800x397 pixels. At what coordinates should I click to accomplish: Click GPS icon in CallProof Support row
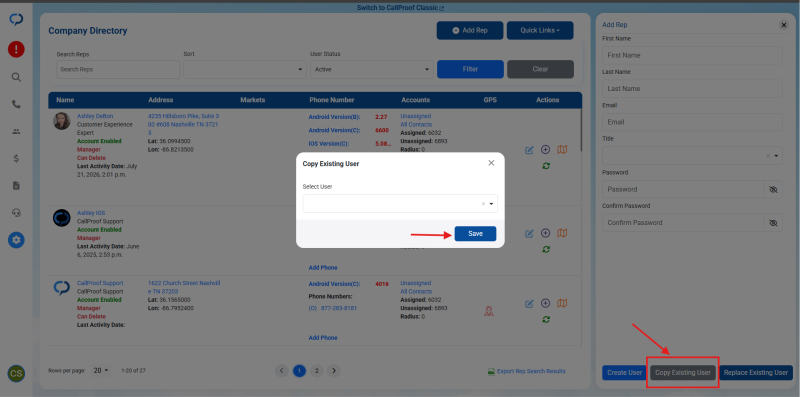(489, 311)
